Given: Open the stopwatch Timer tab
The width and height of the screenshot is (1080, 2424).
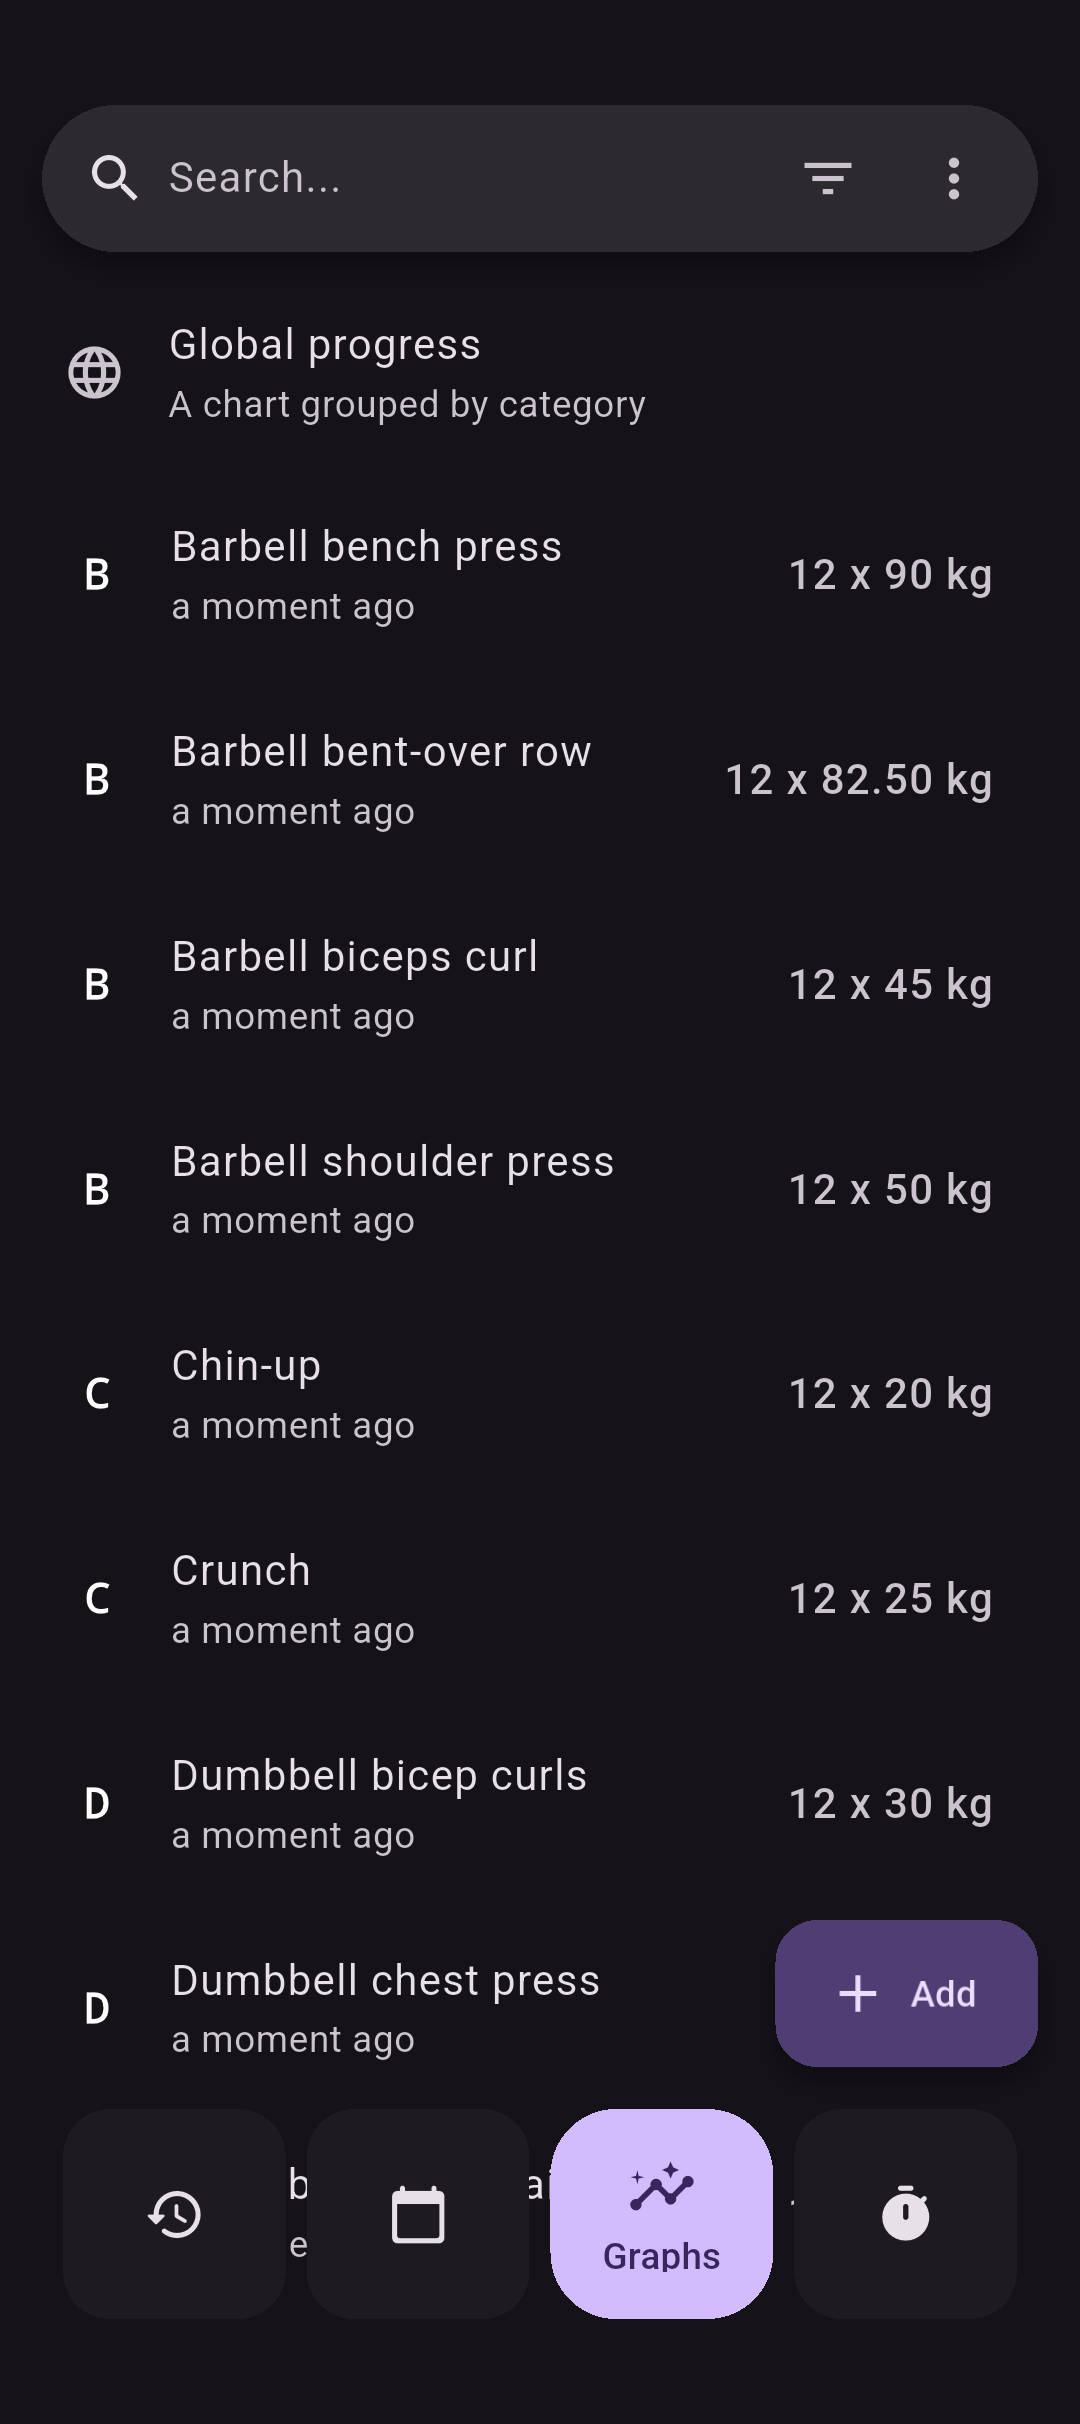Looking at the screenshot, I should pyautogui.click(x=905, y=2214).
